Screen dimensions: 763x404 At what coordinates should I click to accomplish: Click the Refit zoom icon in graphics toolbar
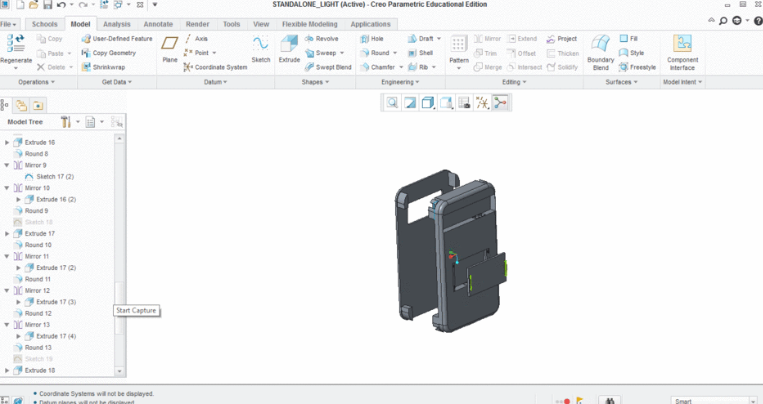point(392,102)
